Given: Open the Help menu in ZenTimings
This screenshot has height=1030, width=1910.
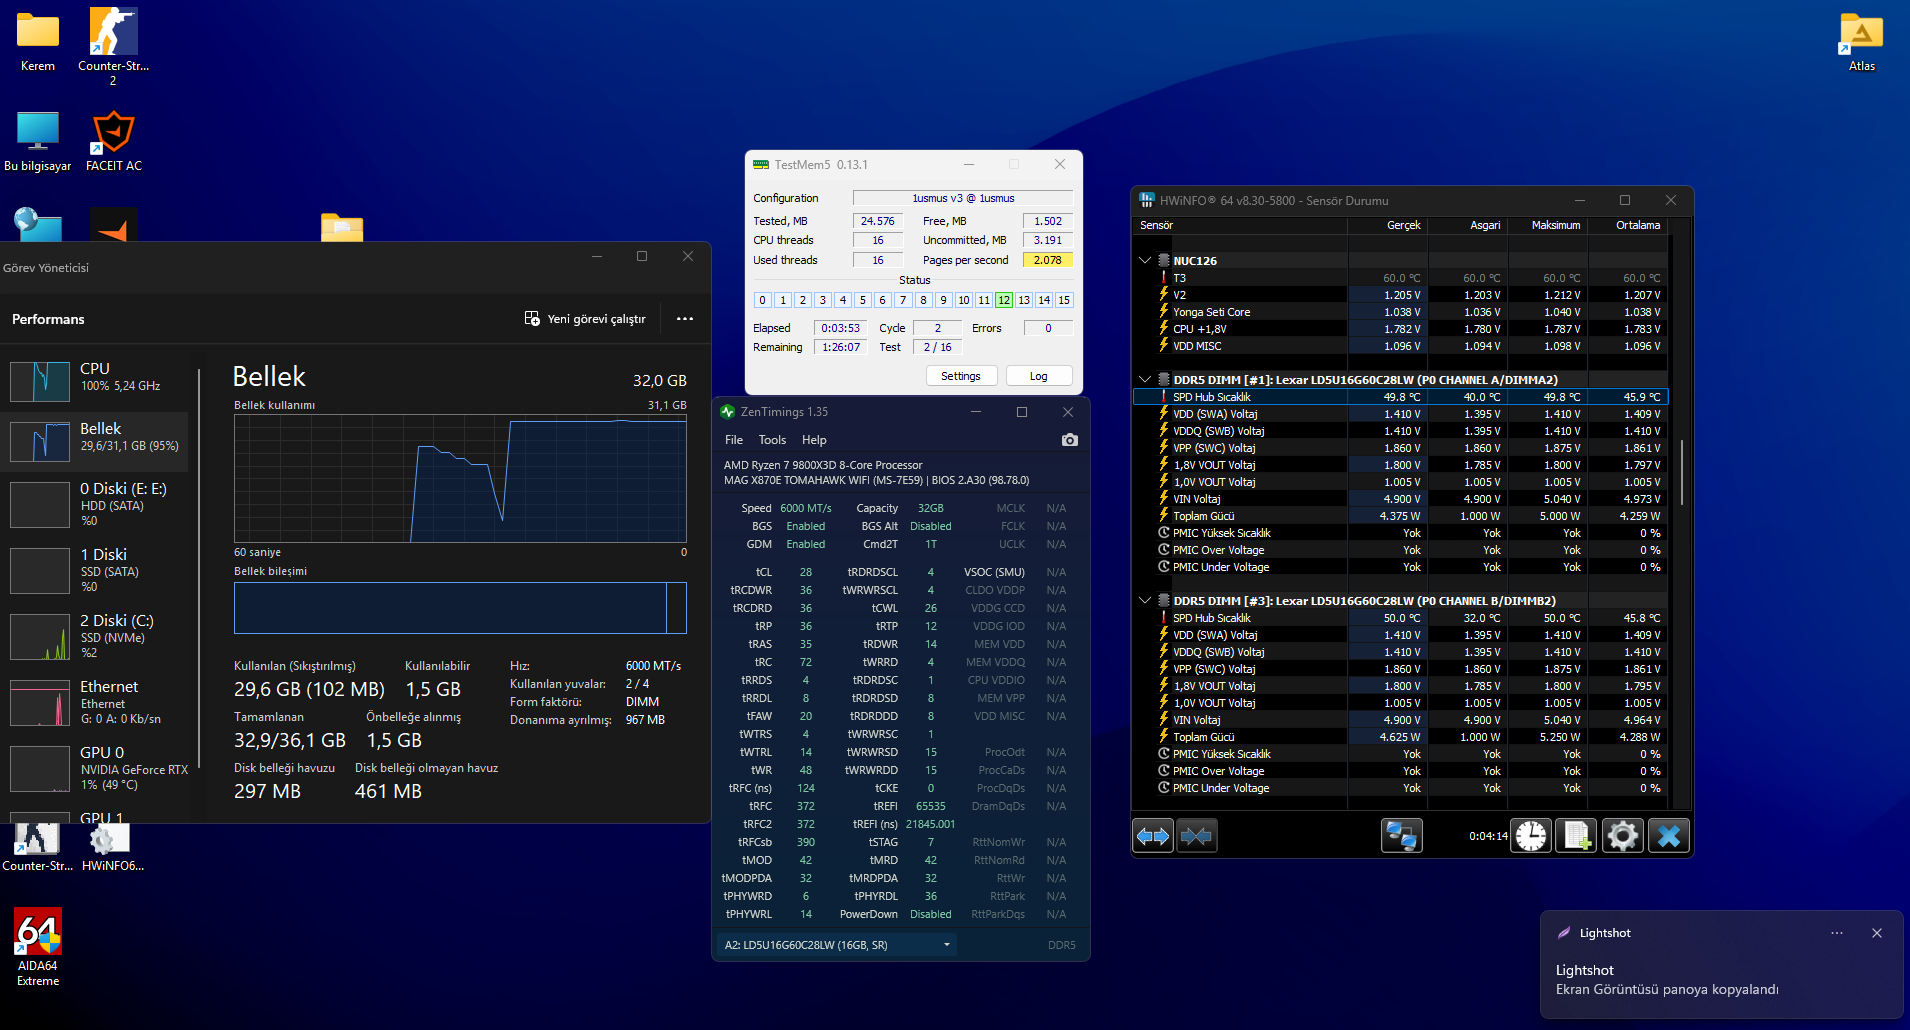Looking at the screenshot, I should click(x=814, y=440).
